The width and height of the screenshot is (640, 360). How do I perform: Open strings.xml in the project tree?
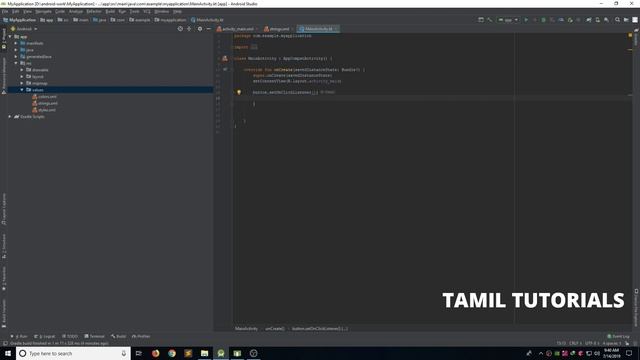coord(44,103)
